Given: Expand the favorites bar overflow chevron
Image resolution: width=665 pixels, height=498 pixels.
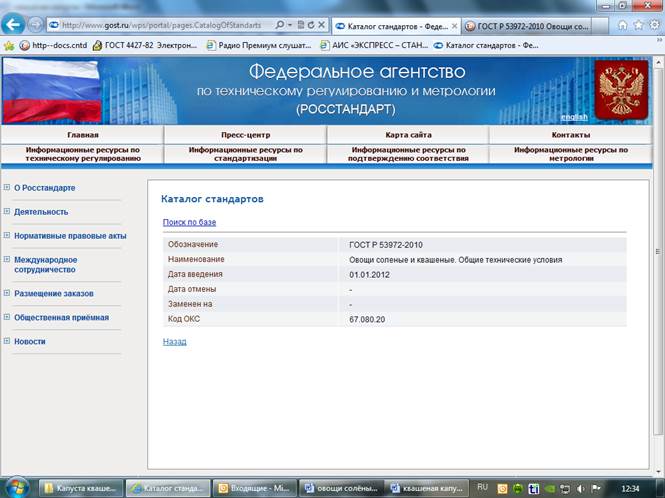Looking at the screenshot, I should 659,40.
